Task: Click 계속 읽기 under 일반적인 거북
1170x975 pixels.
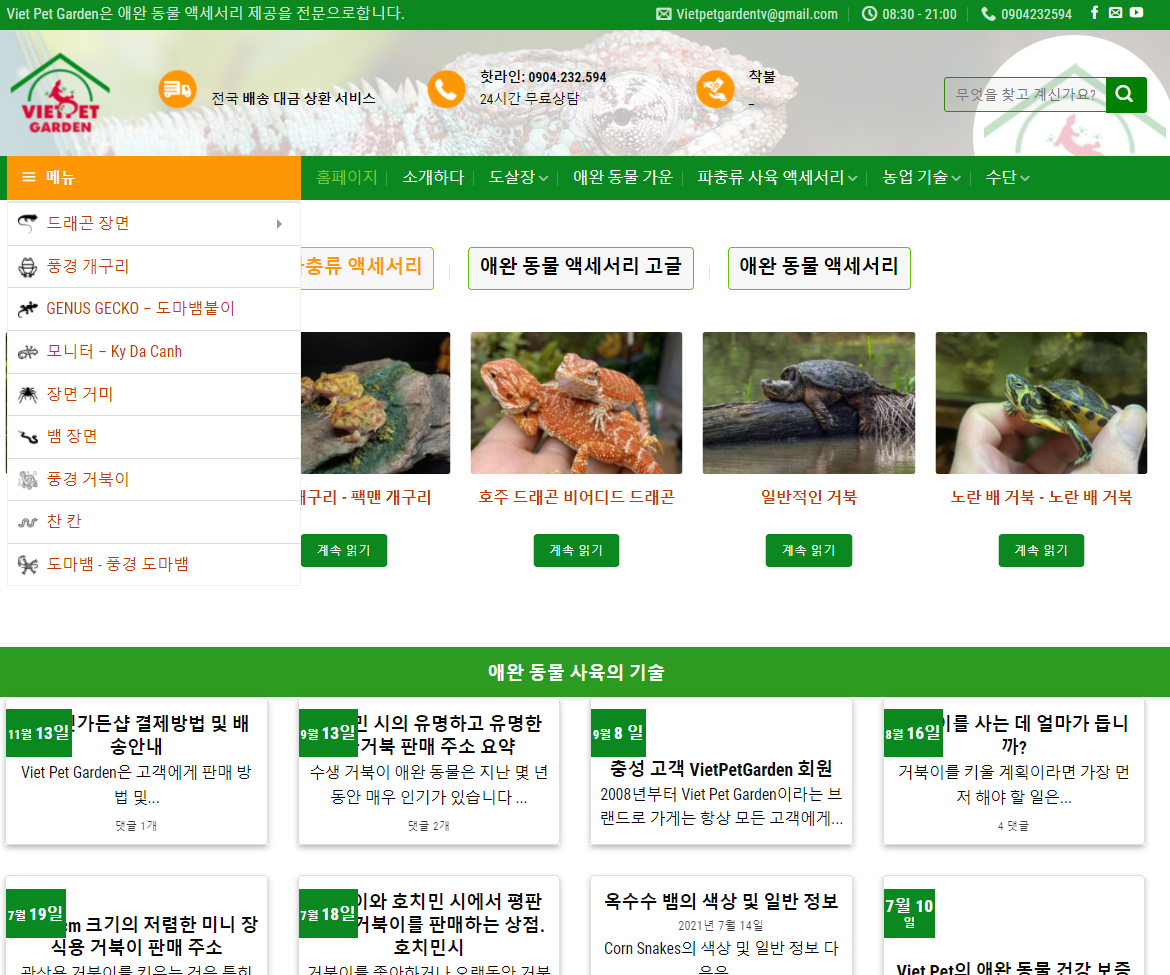Action: tap(809, 551)
